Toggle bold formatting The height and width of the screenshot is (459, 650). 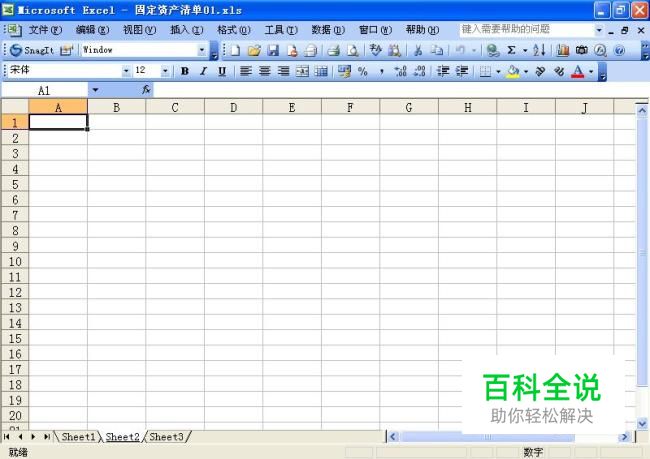185,71
